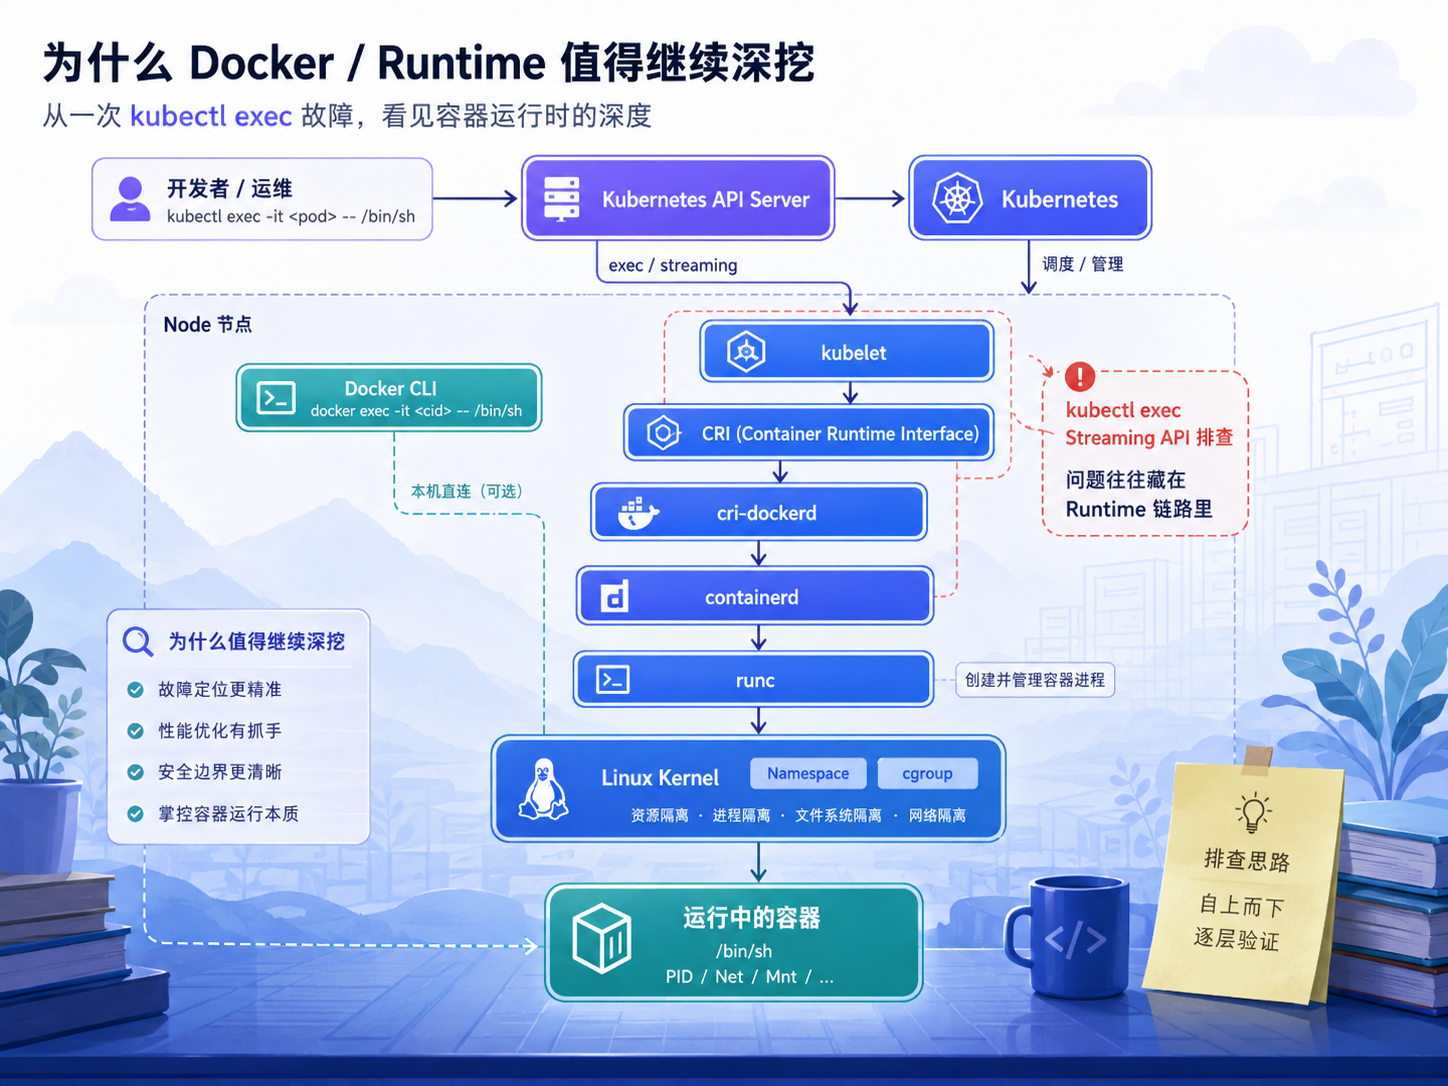Click the 进程隔离 text in Linux Kernel

[742, 816]
